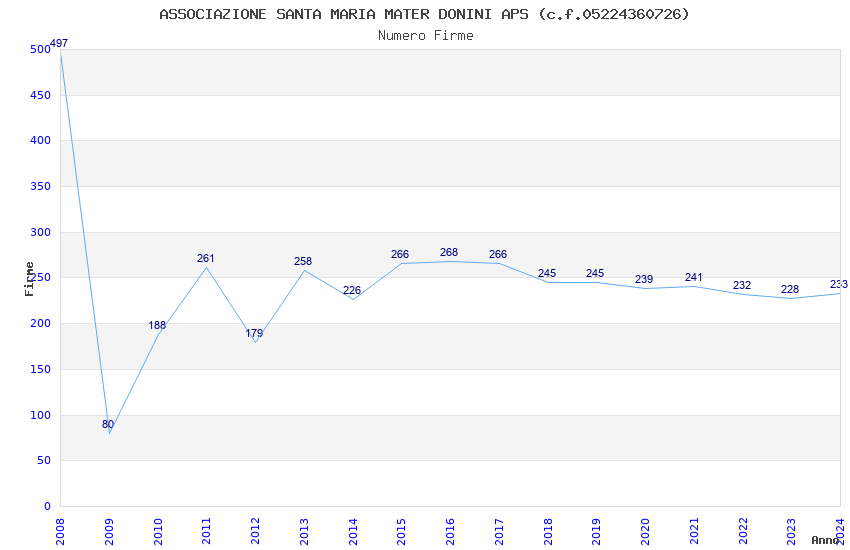
Task: Click the 2008 x-axis year label
Action: click(x=60, y=531)
